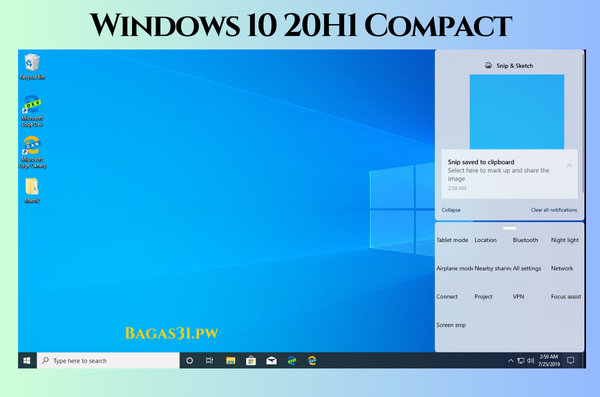Image resolution: width=600 pixels, height=397 pixels.
Task: Open File Explorer from the taskbar
Action: [230, 361]
